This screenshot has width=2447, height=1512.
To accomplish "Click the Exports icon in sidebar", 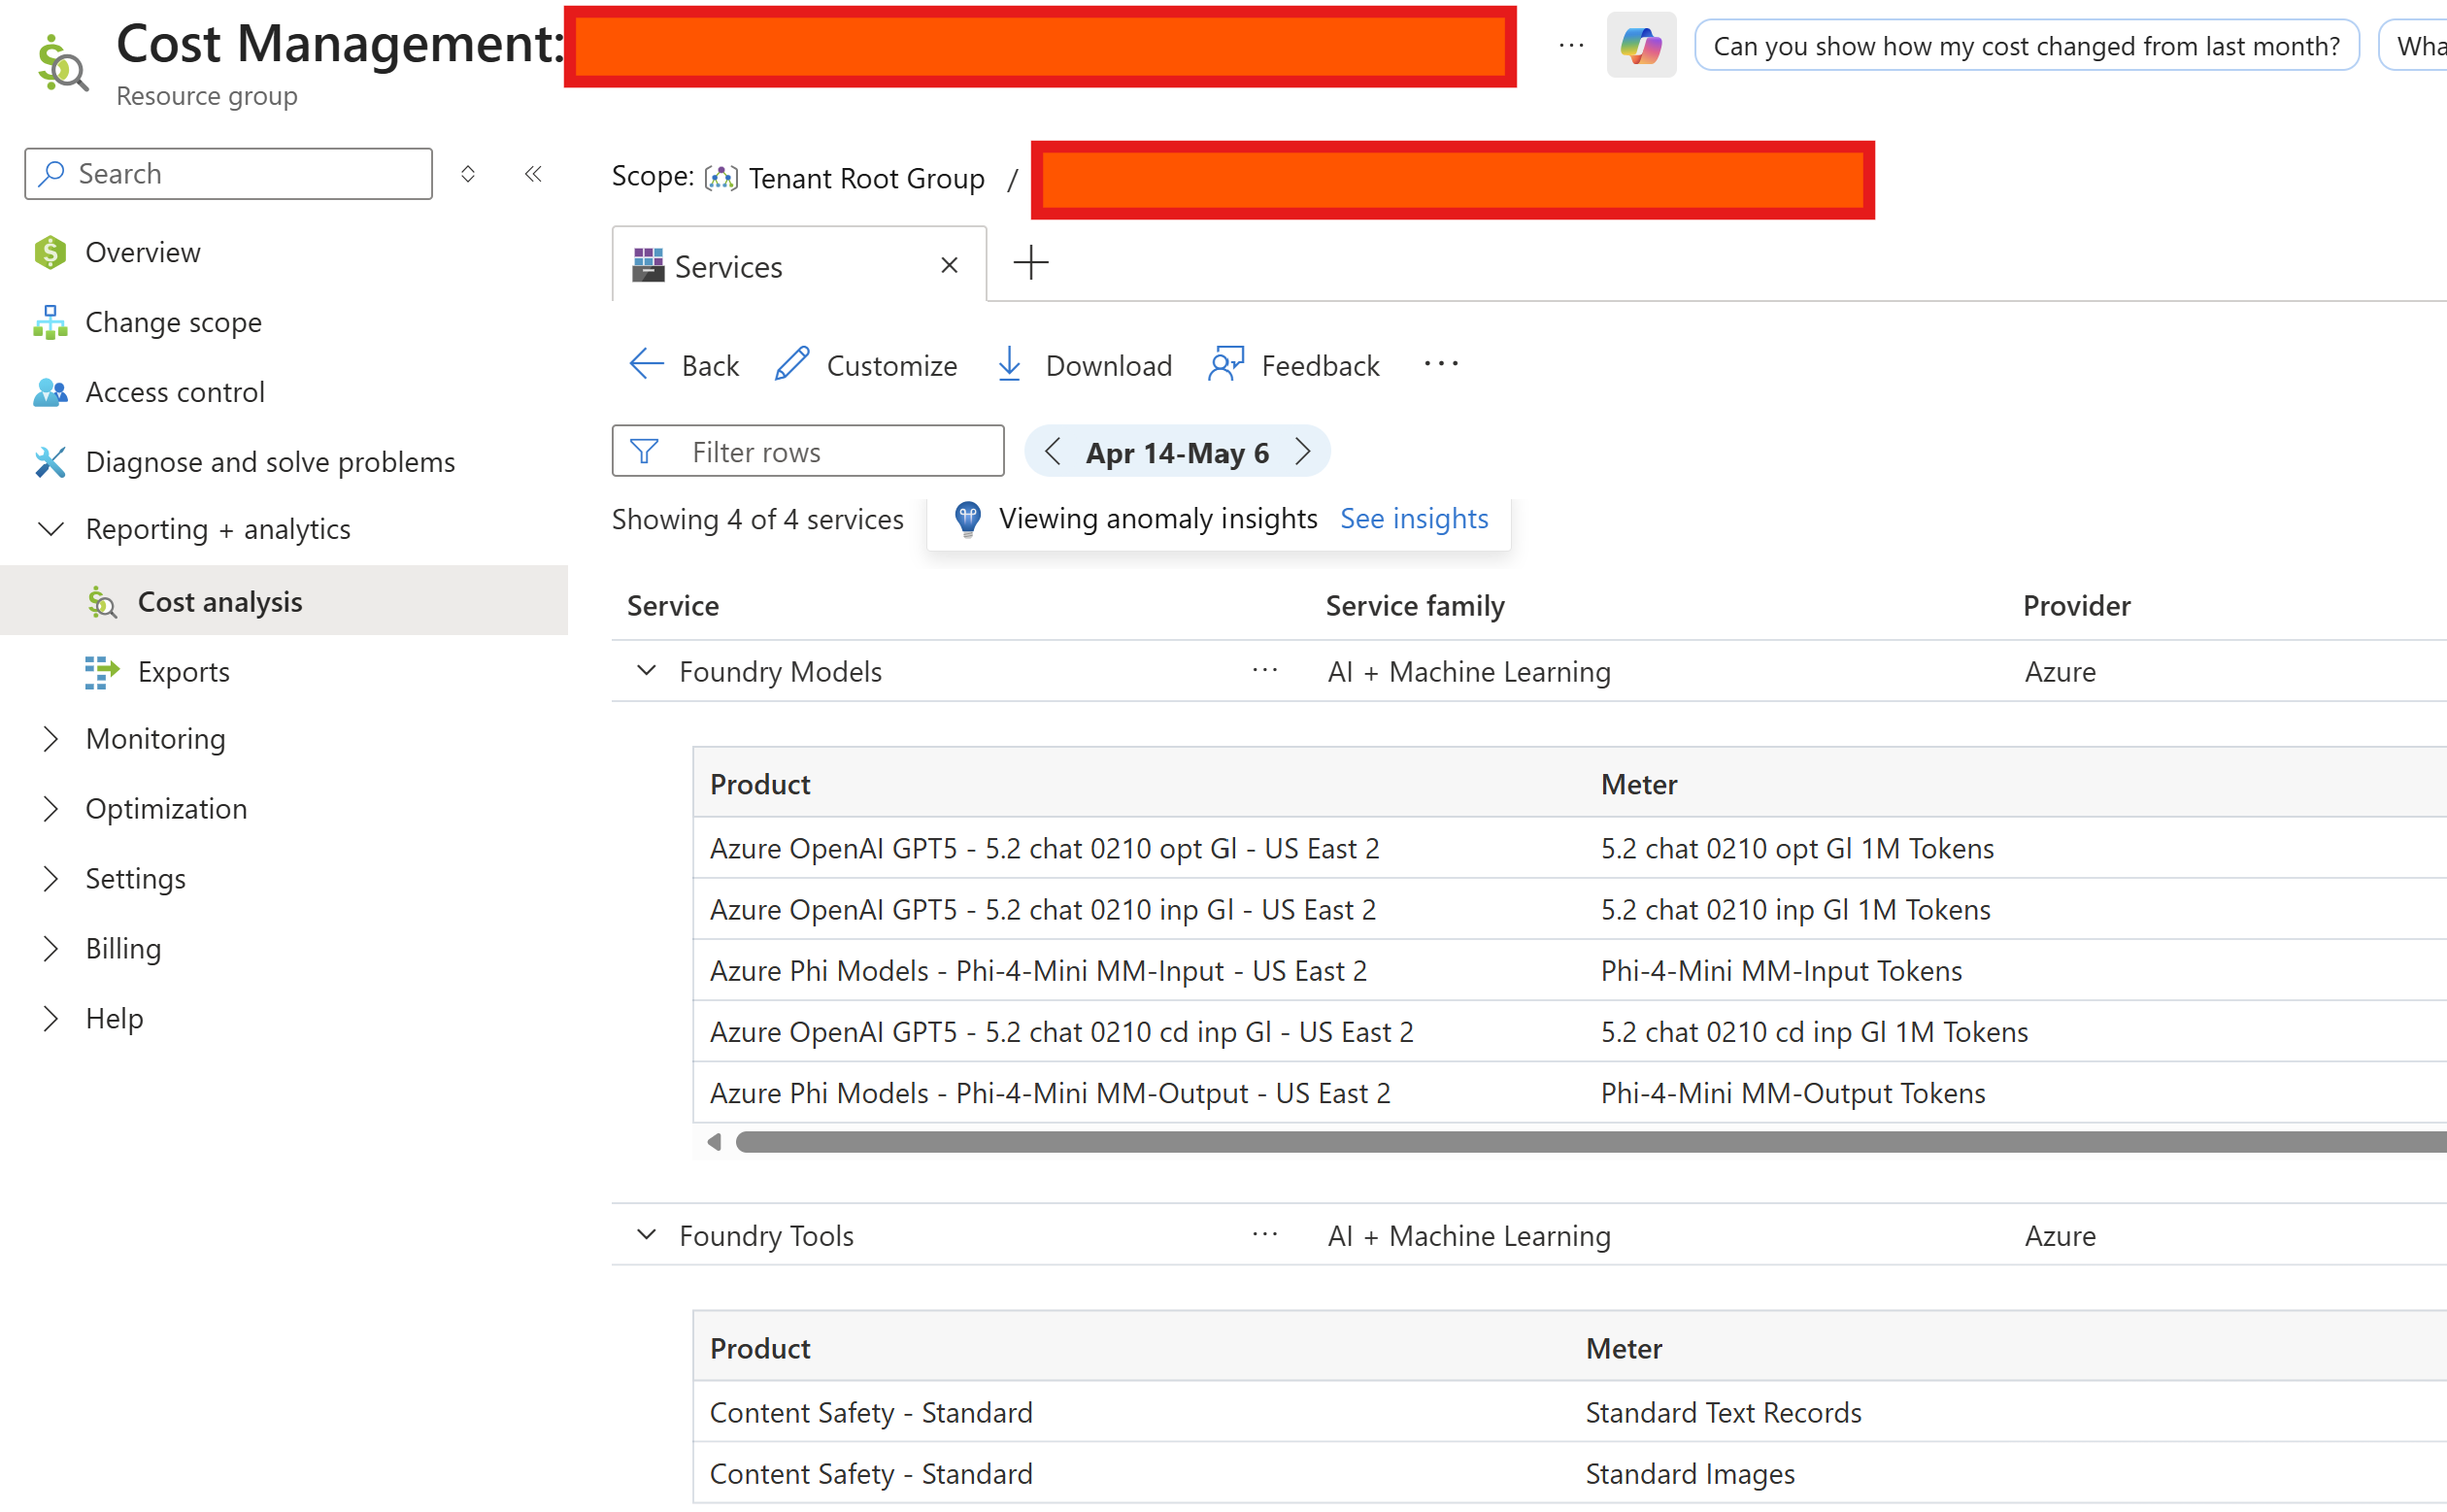I will 102,672.
